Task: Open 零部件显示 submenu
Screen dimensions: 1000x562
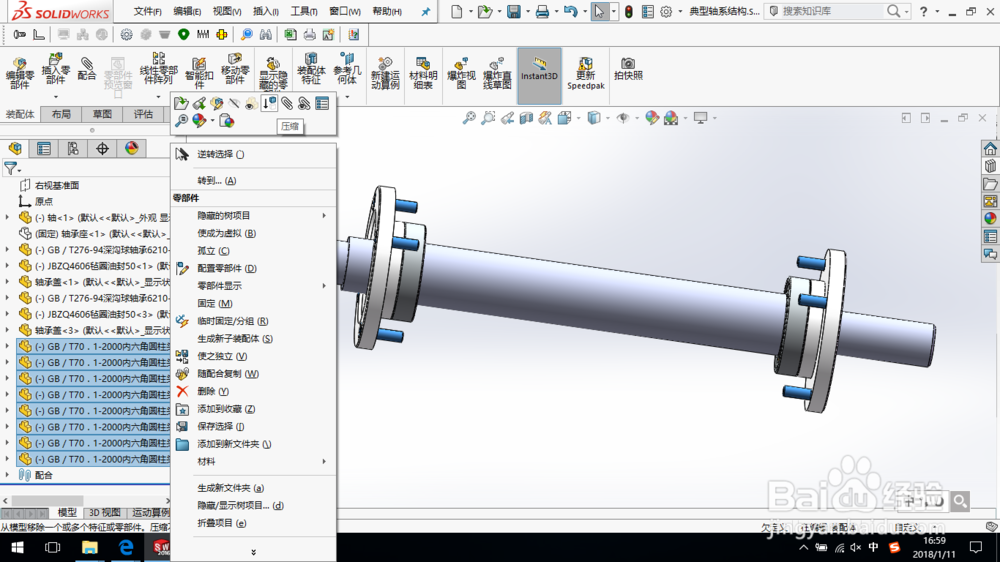Action: (253, 286)
